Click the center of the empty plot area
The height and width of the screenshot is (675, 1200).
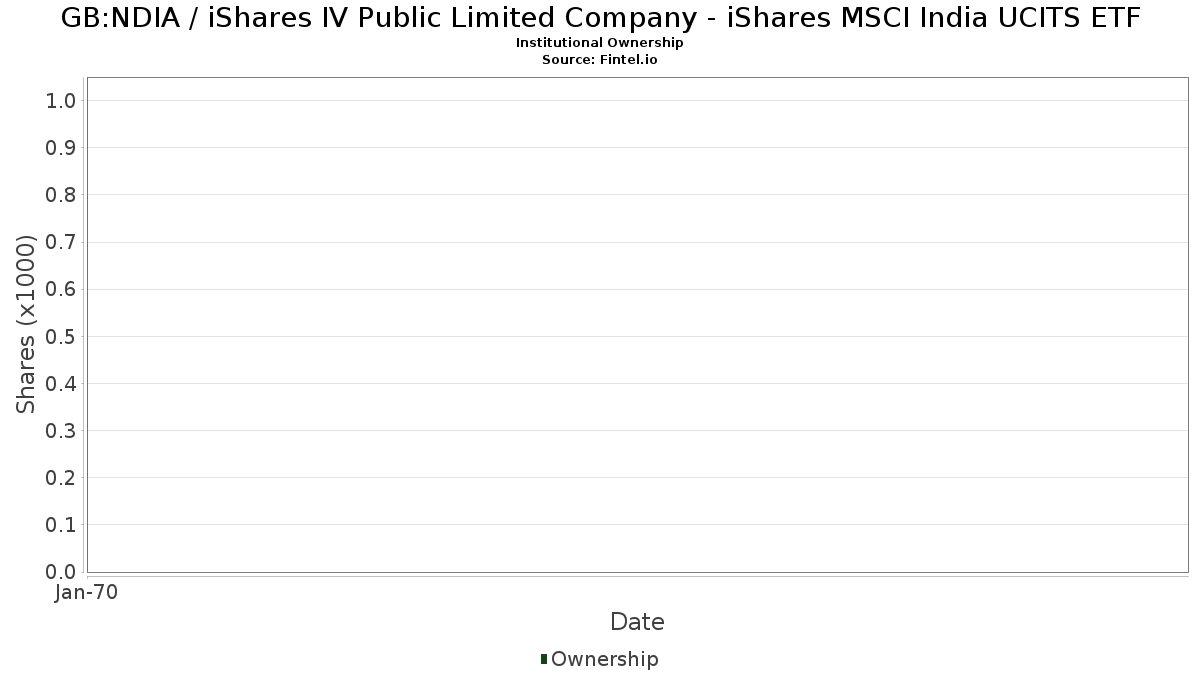(637, 324)
